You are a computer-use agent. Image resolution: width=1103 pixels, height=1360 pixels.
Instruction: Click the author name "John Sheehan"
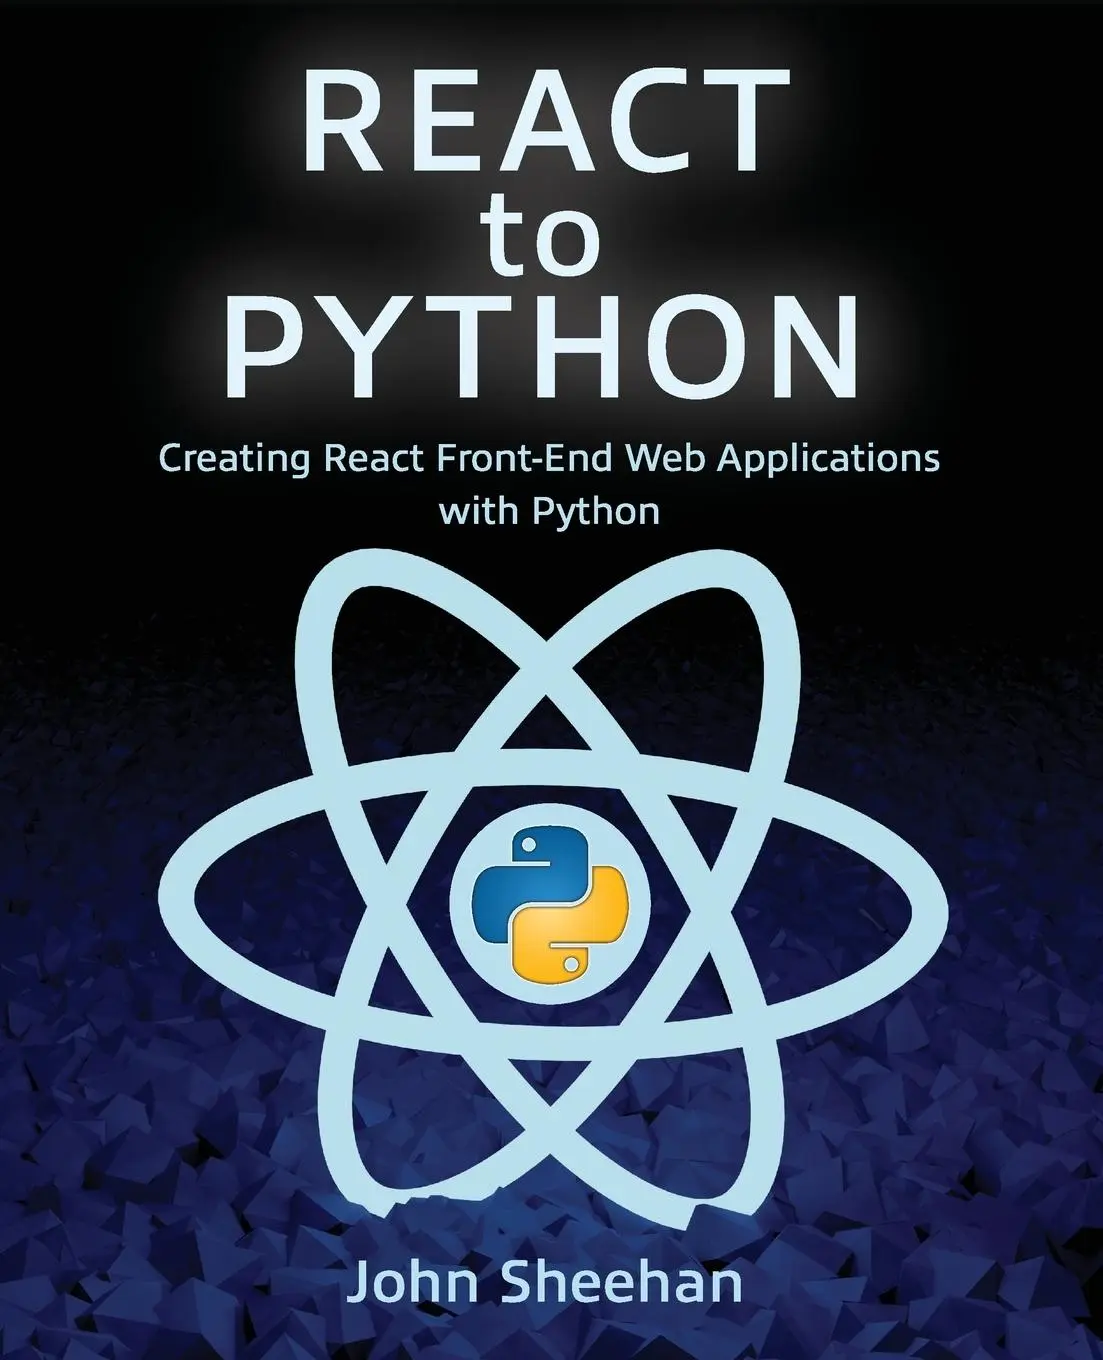pos(545,1284)
